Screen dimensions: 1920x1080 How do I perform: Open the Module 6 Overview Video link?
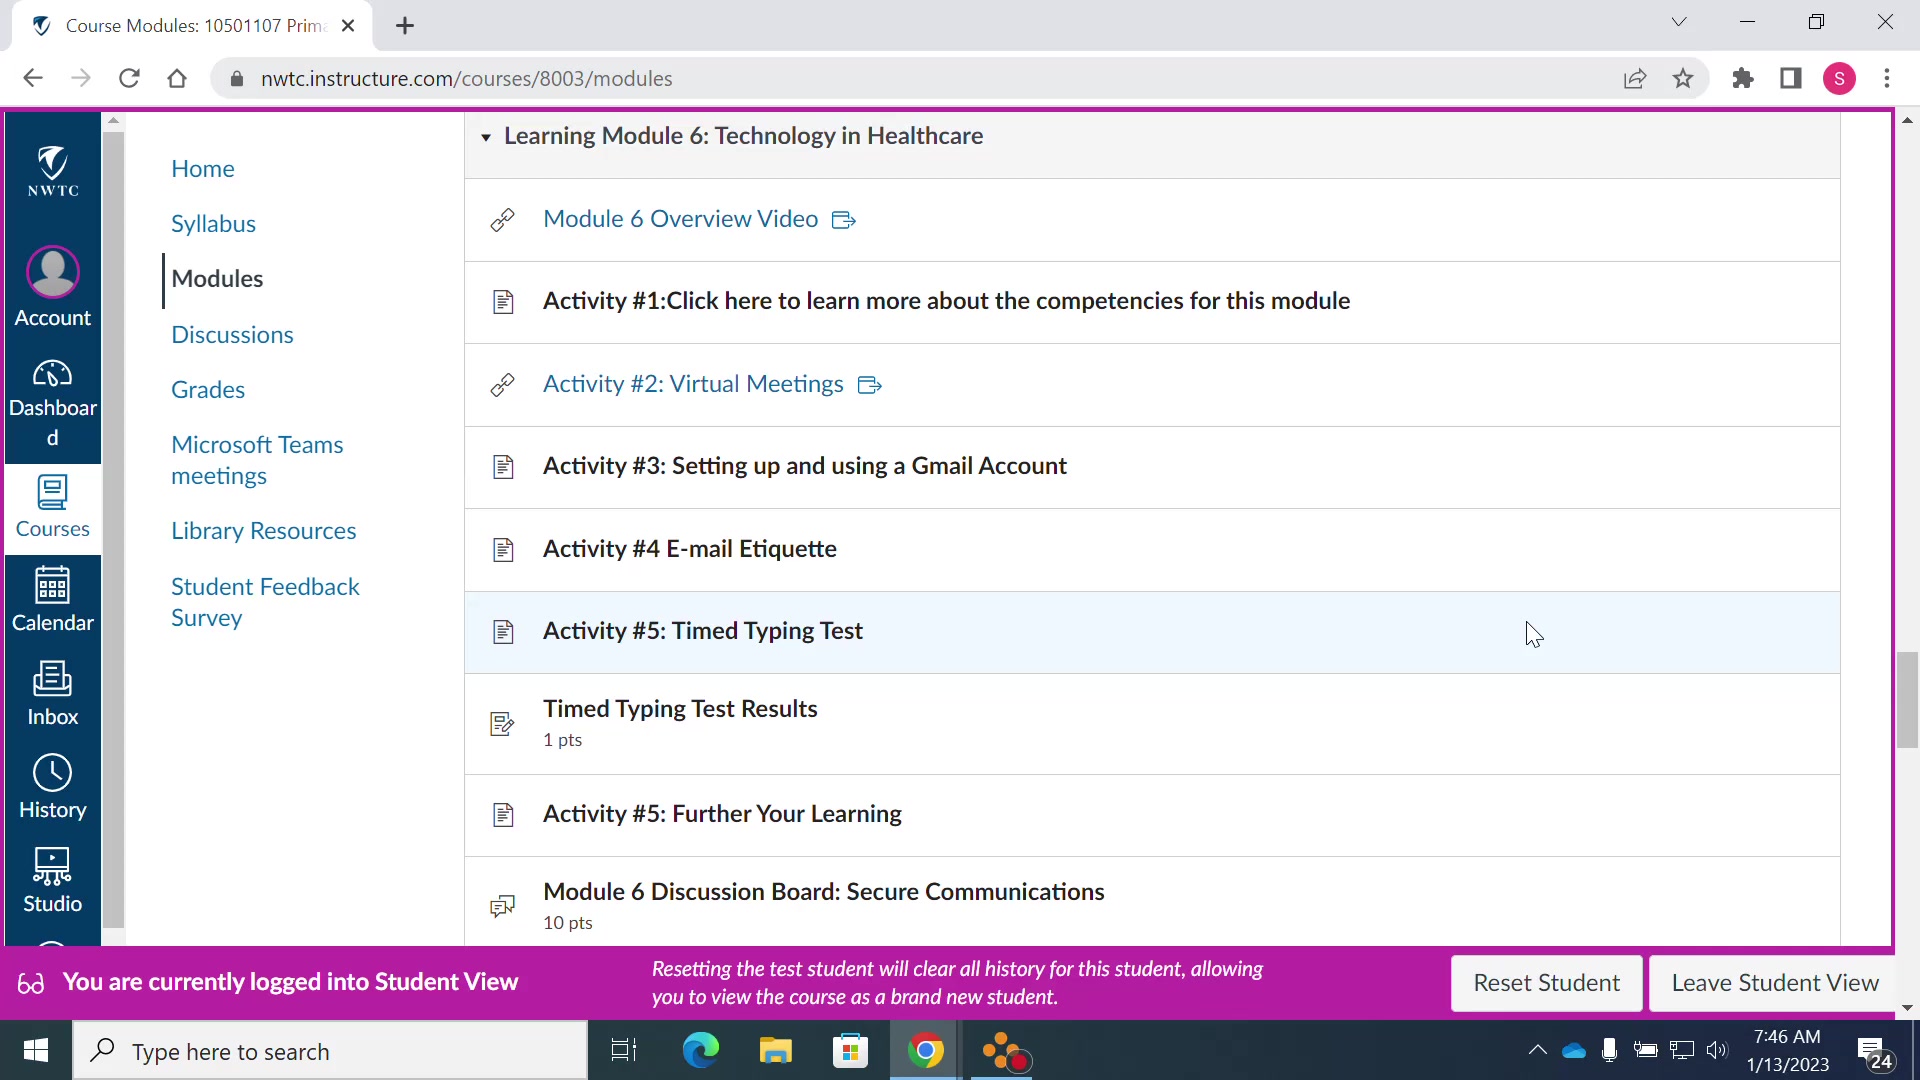[x=680, y=219]
